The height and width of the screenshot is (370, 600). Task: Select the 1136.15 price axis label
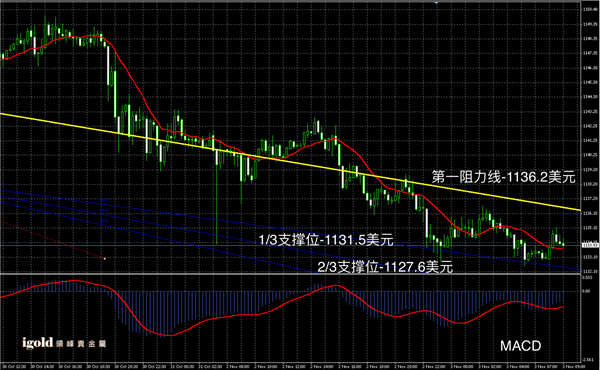(590, 213)
